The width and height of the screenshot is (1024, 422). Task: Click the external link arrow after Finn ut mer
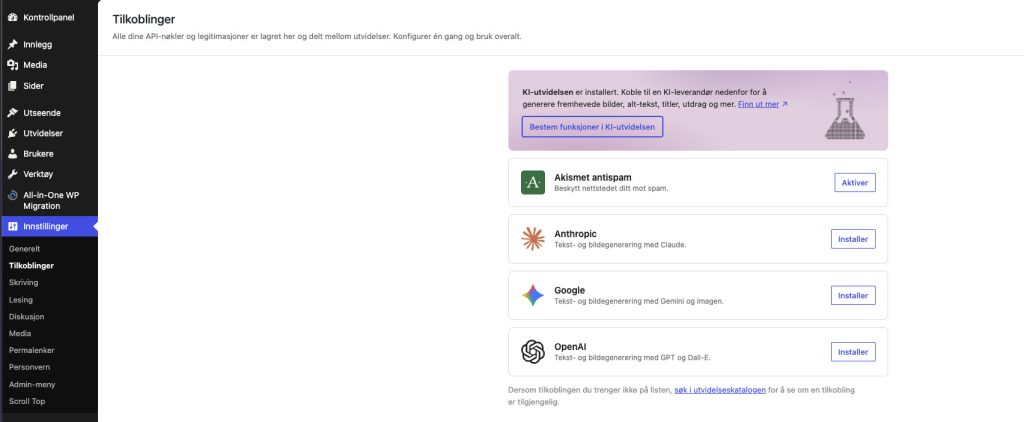click(785, 105)
